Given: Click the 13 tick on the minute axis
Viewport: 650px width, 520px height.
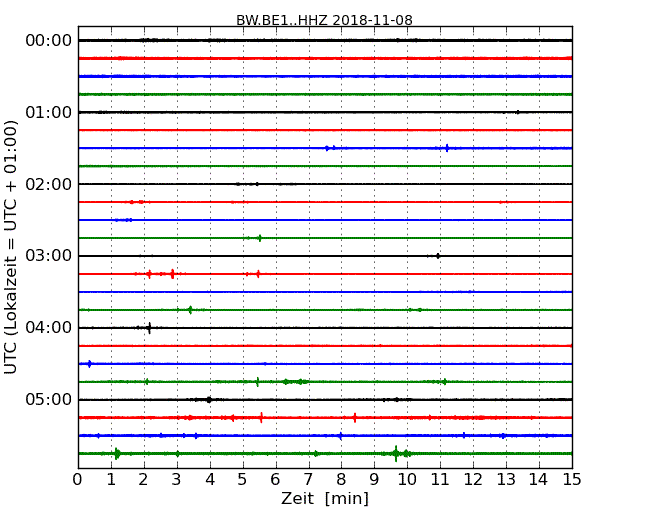Looking at the screenshot, I should (x=506, y=480).
